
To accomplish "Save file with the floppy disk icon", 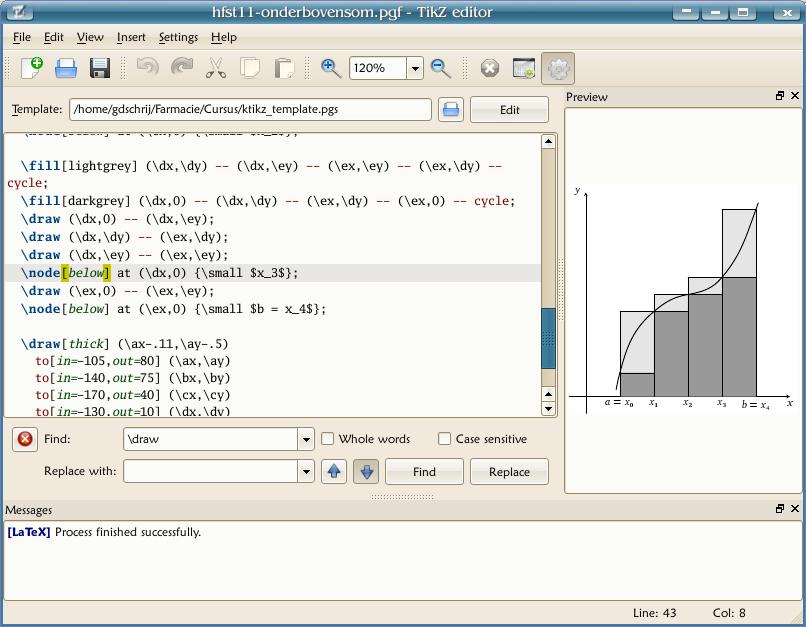I will 99,68.
